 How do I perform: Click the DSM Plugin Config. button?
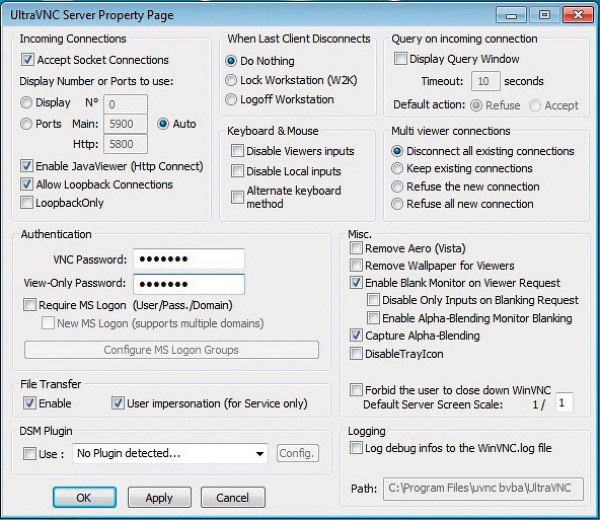tap(298, 453)
